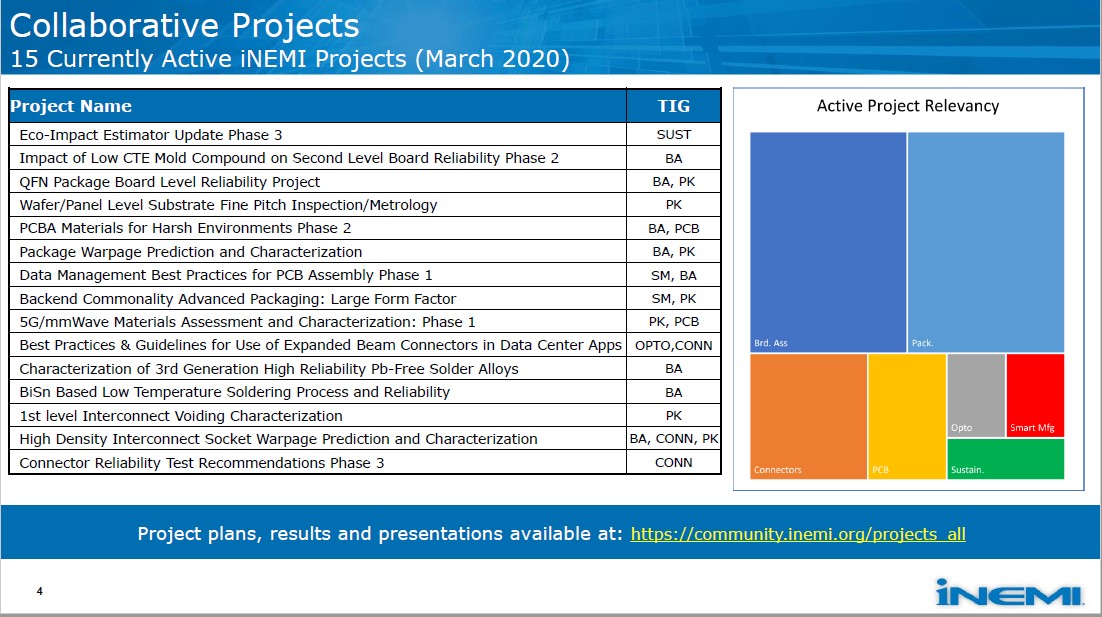Select the Impact of Low CTE Mold Compound row

tap(365, 158)
